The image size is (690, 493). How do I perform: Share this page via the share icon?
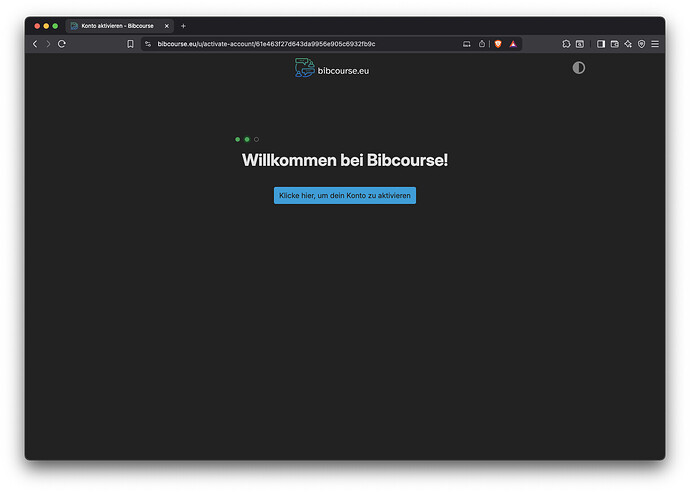(x=482, y=44)
